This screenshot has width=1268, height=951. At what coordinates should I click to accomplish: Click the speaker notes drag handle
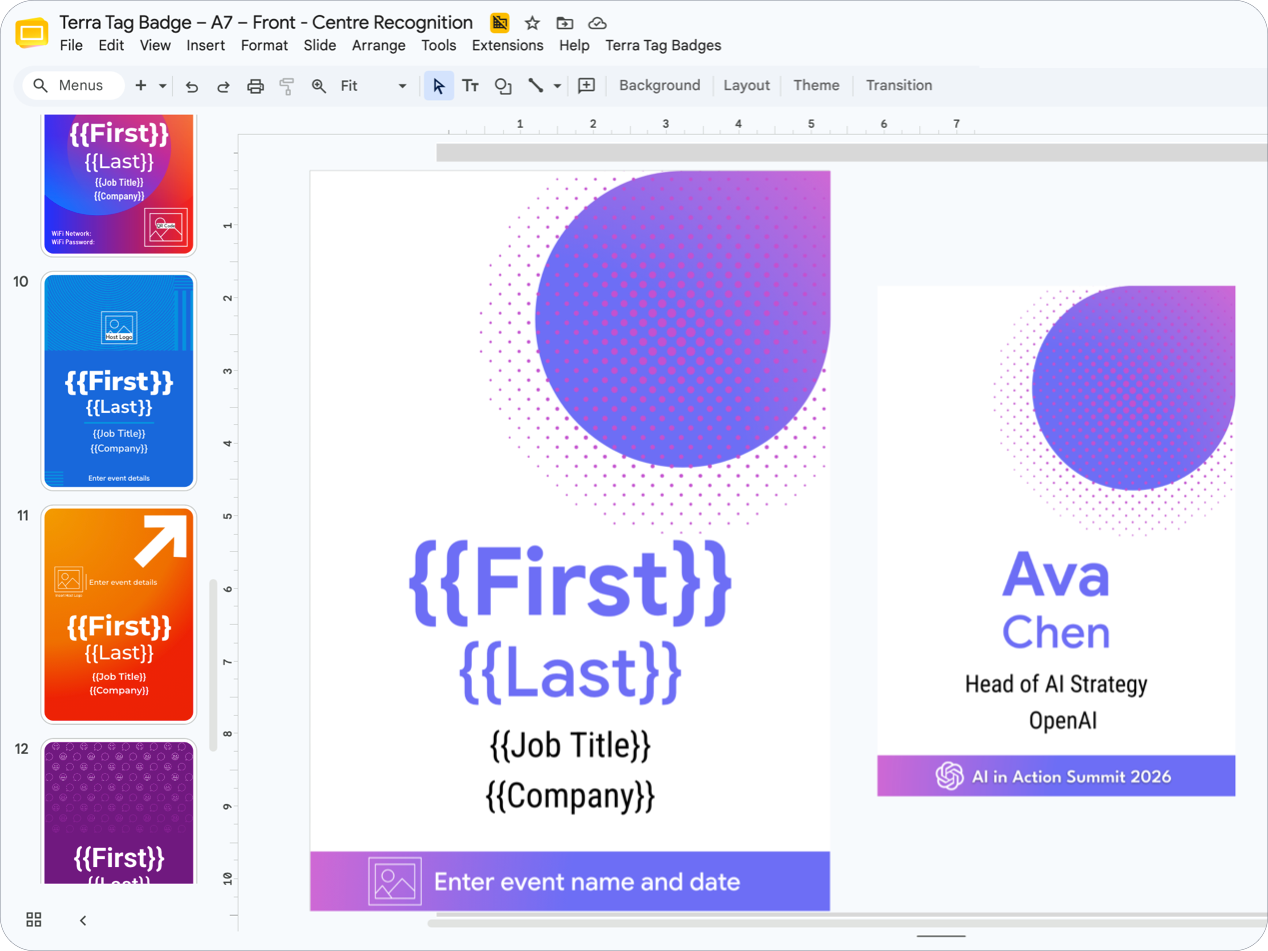click(x=941, y=937)
